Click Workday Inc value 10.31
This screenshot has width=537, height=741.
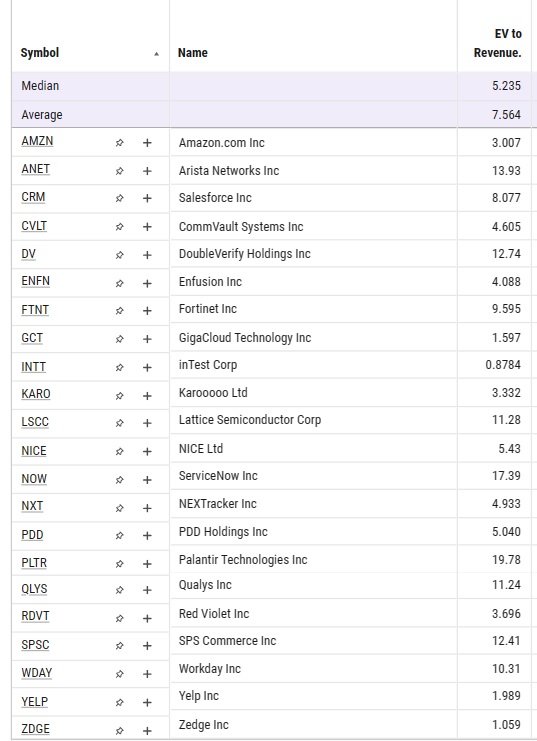point(506,669)
